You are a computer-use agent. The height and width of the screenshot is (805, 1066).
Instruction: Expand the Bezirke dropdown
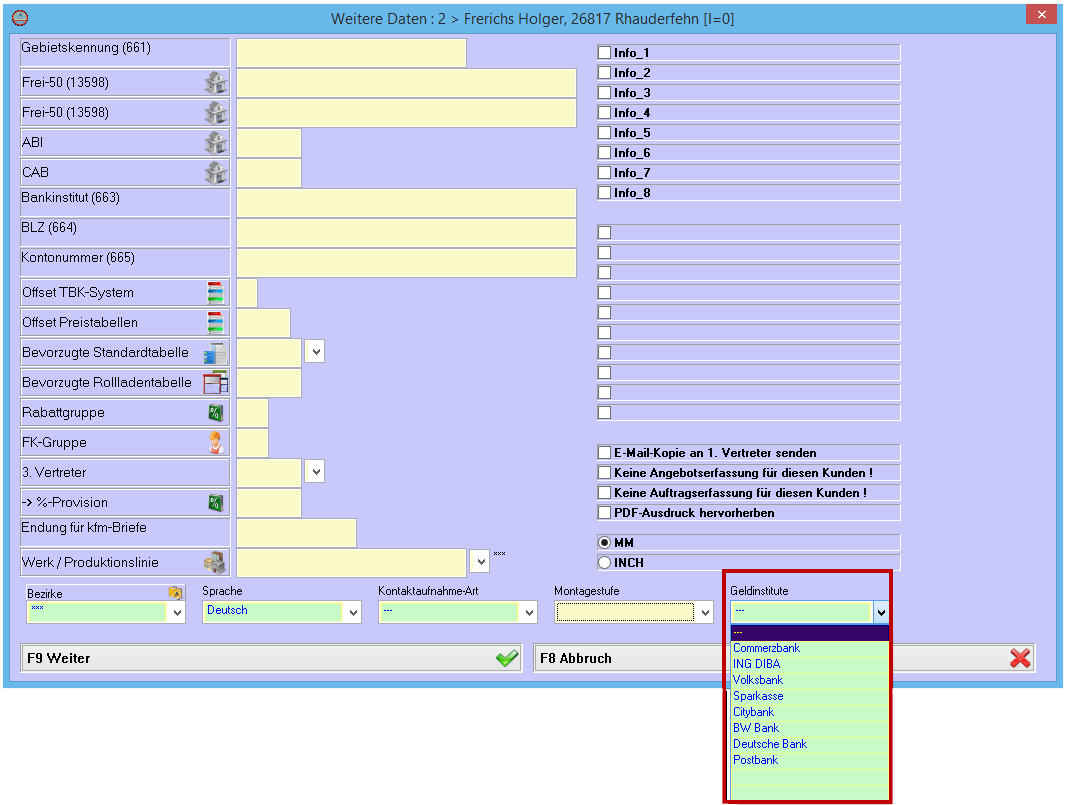click(x=177, y=613)
